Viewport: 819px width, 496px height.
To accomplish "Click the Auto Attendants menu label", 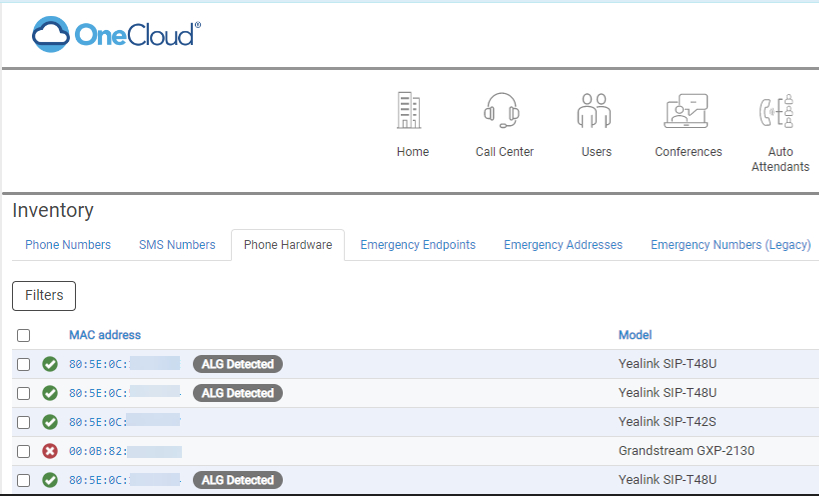I will 780,159.
